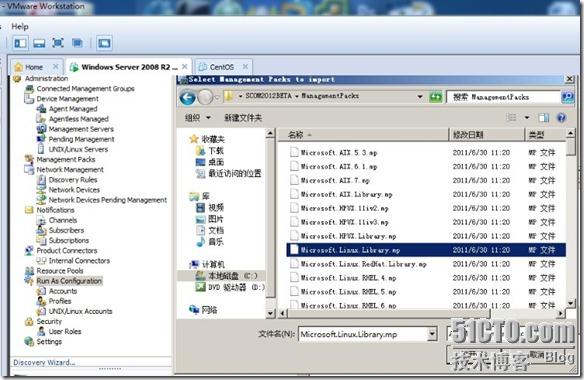Viewport: 584px width, 380px height.
Task: Click VMware unity mode toolbar icon
Action: [x=77, y=43]
